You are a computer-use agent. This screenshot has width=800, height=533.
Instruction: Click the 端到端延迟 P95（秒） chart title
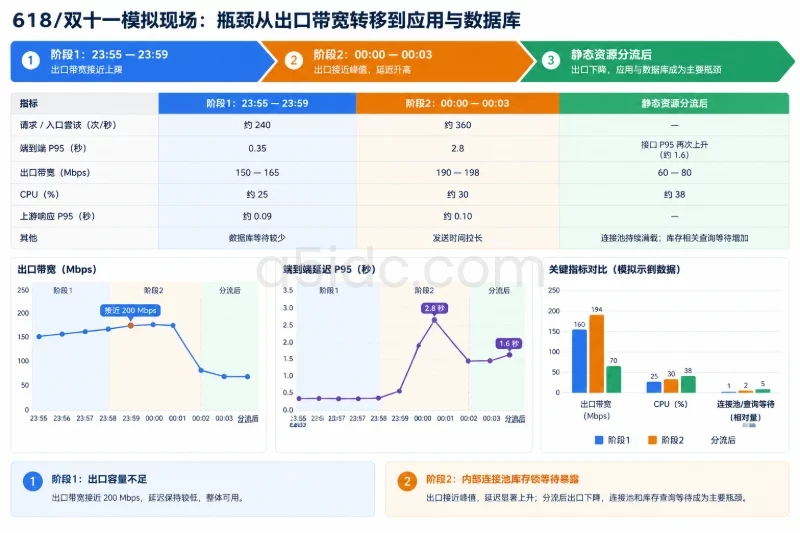[x=330, y=269]
